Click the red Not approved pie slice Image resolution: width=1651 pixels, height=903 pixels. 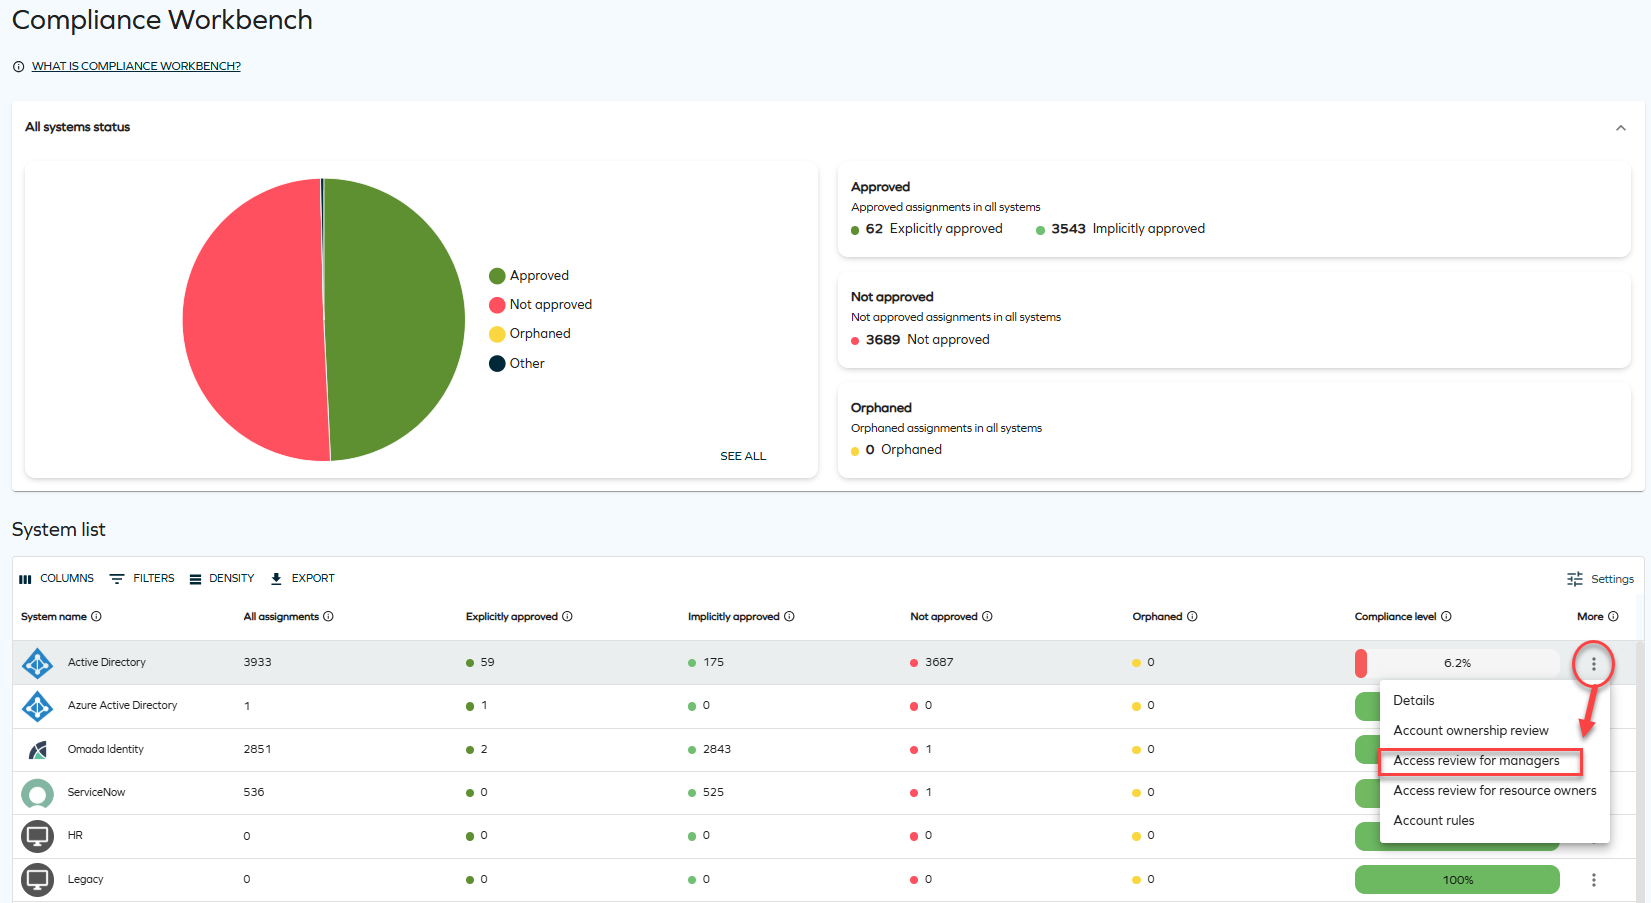tap(255, 320)
